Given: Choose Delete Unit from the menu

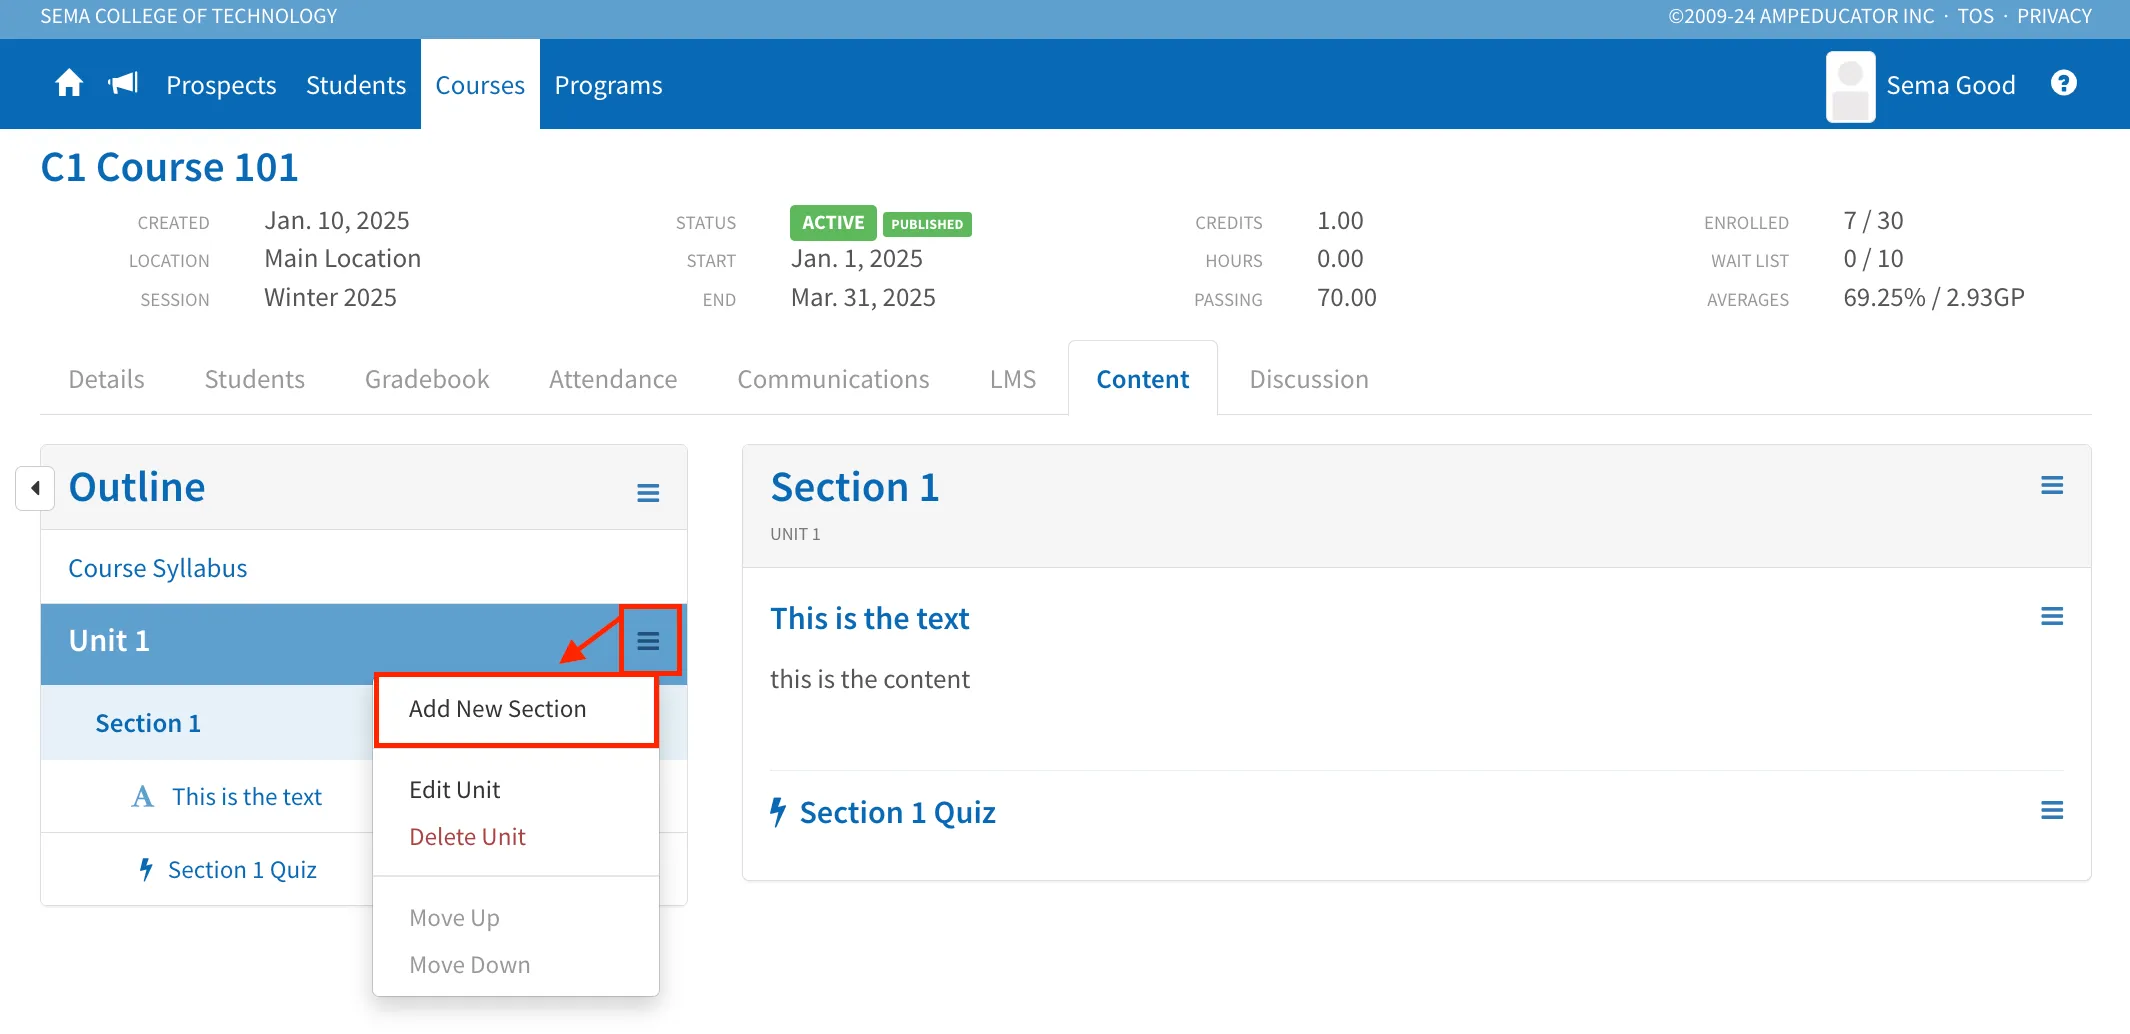Looking at the screenshot, I should [467, 837].
